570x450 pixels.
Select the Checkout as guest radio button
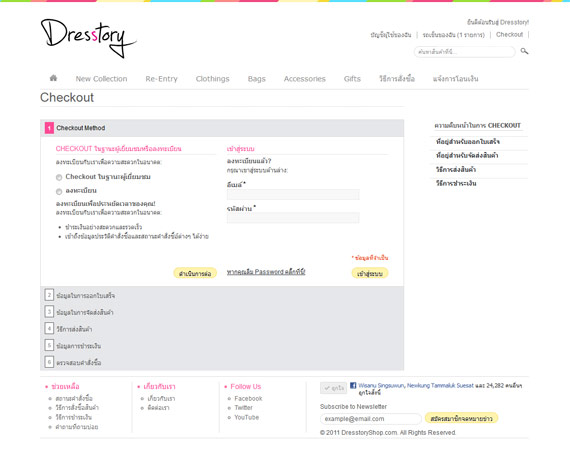(x=59, y=177)
